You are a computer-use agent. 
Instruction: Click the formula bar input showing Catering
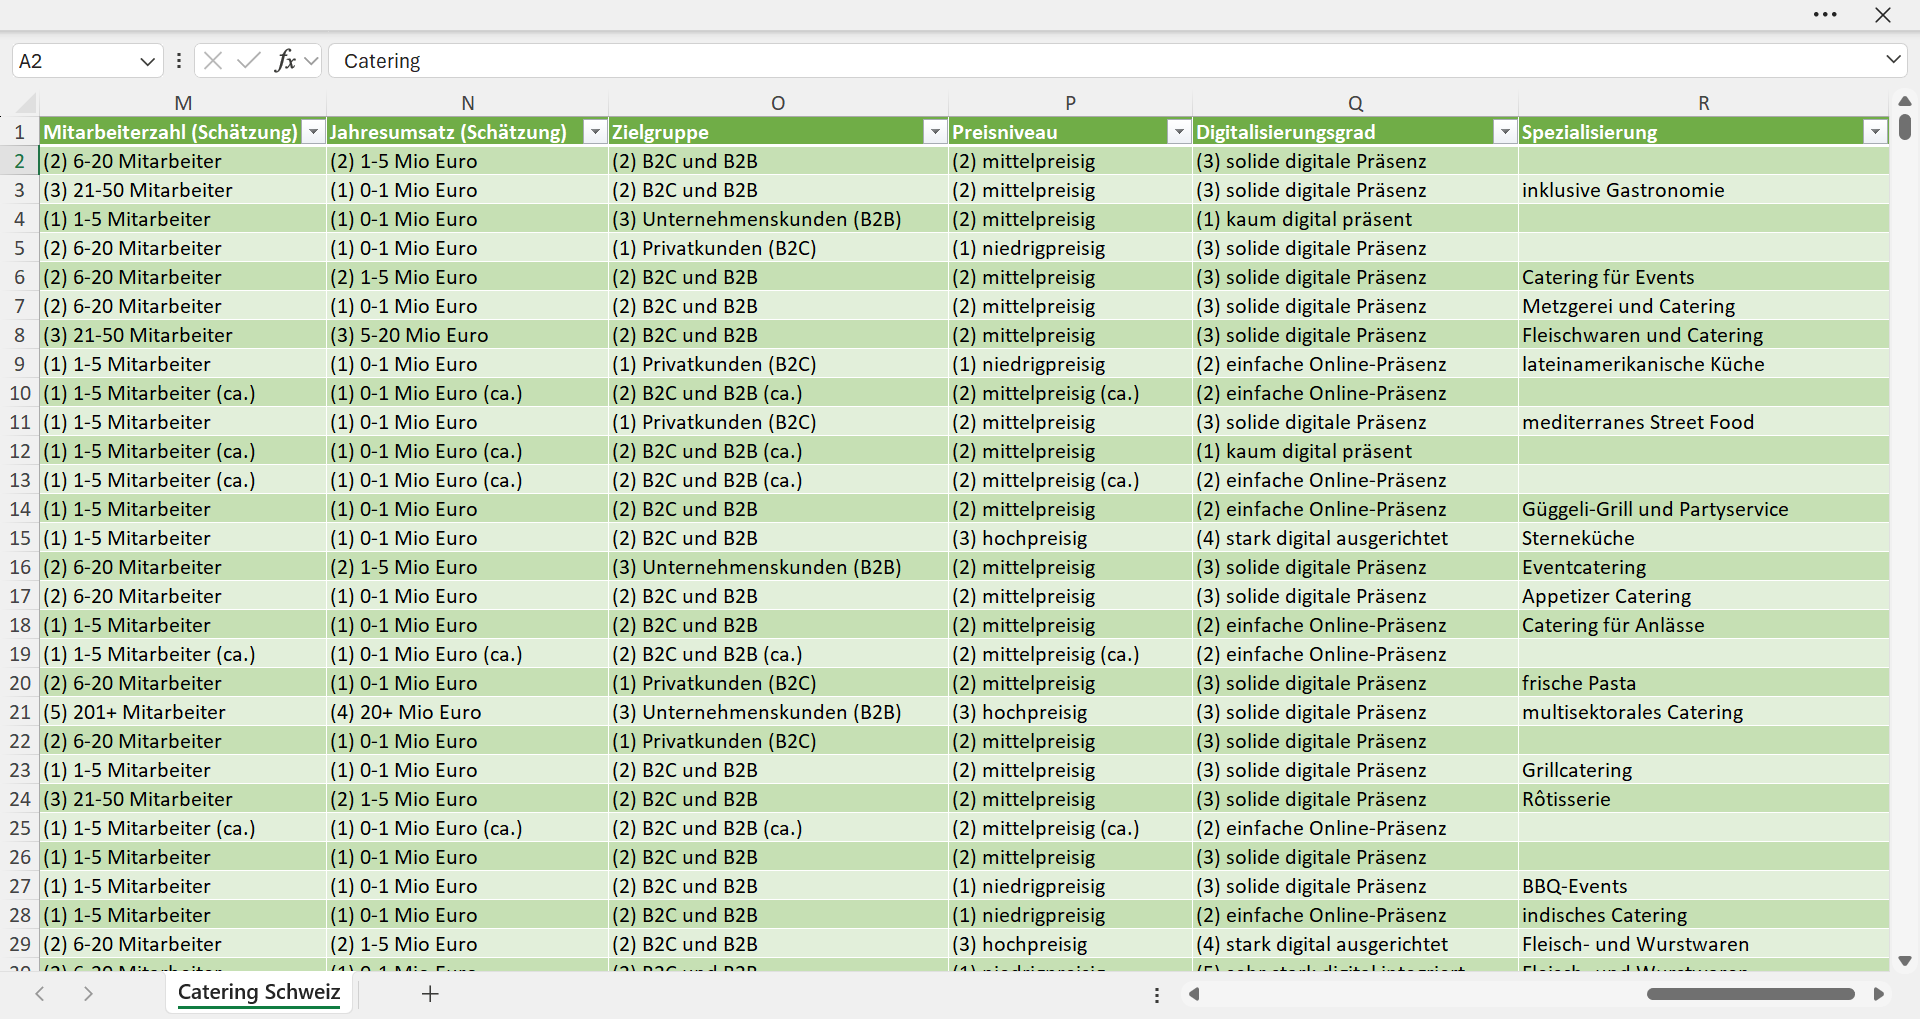[1105, 61]
